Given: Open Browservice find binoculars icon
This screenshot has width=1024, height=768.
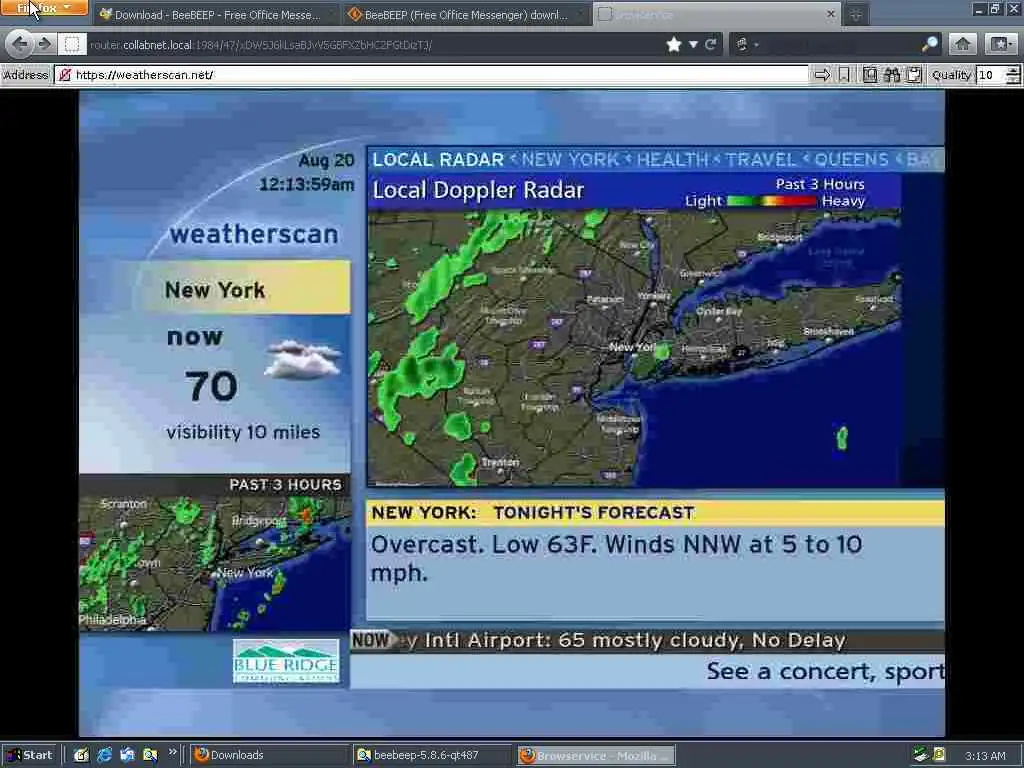Looking at the screenshot, I should 892,75.
